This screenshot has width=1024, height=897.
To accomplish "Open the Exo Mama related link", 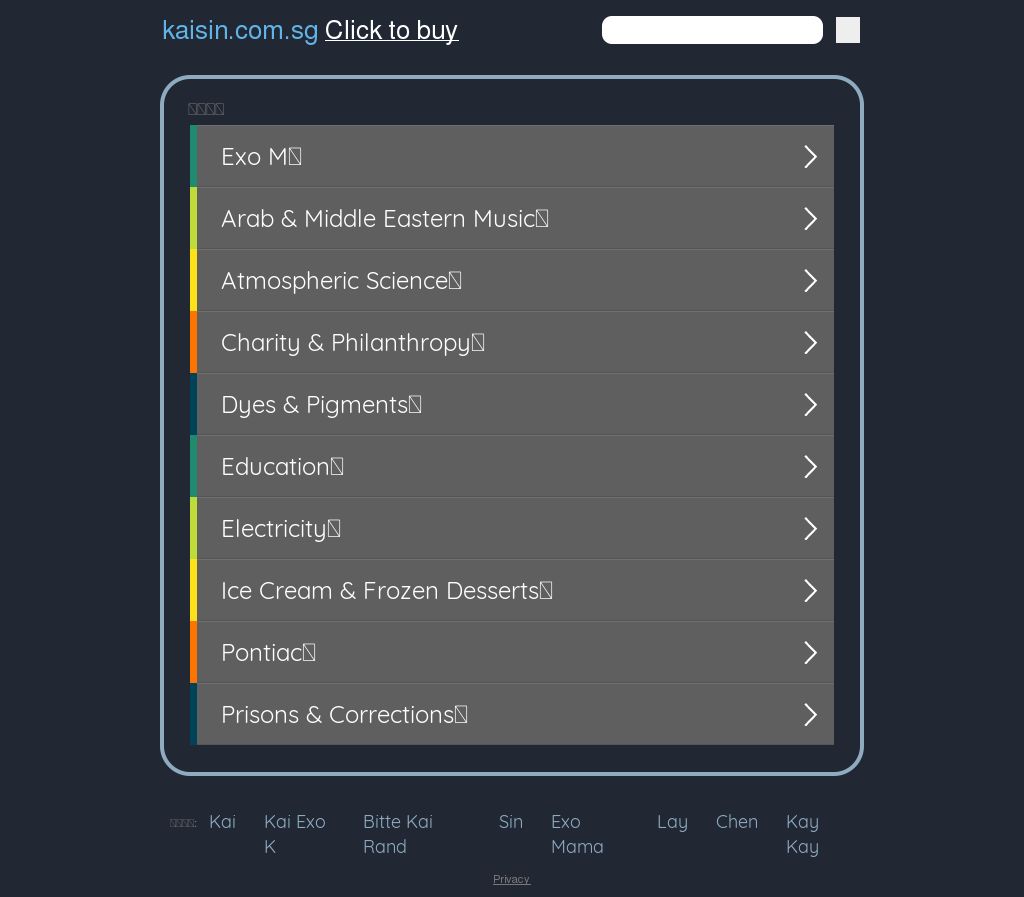I will (577, 834).
